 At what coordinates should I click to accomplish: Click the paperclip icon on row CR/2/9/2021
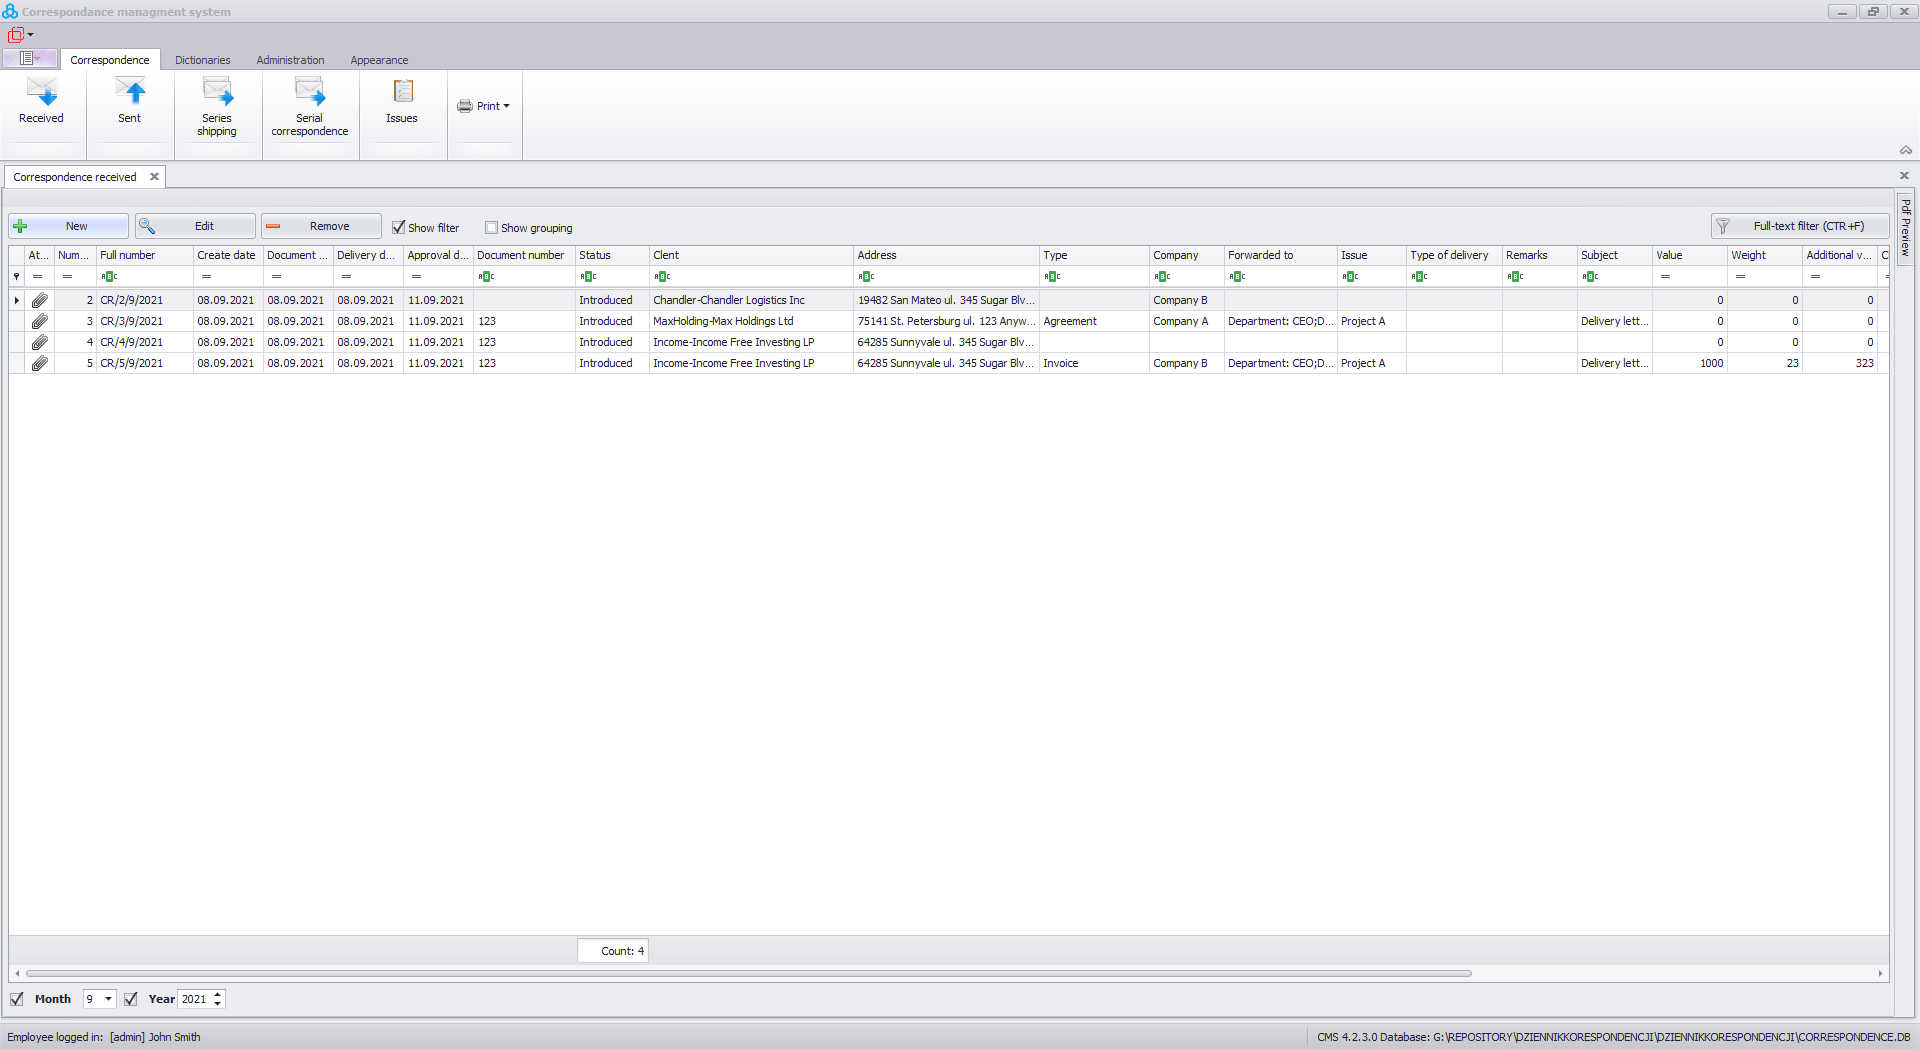40,300
